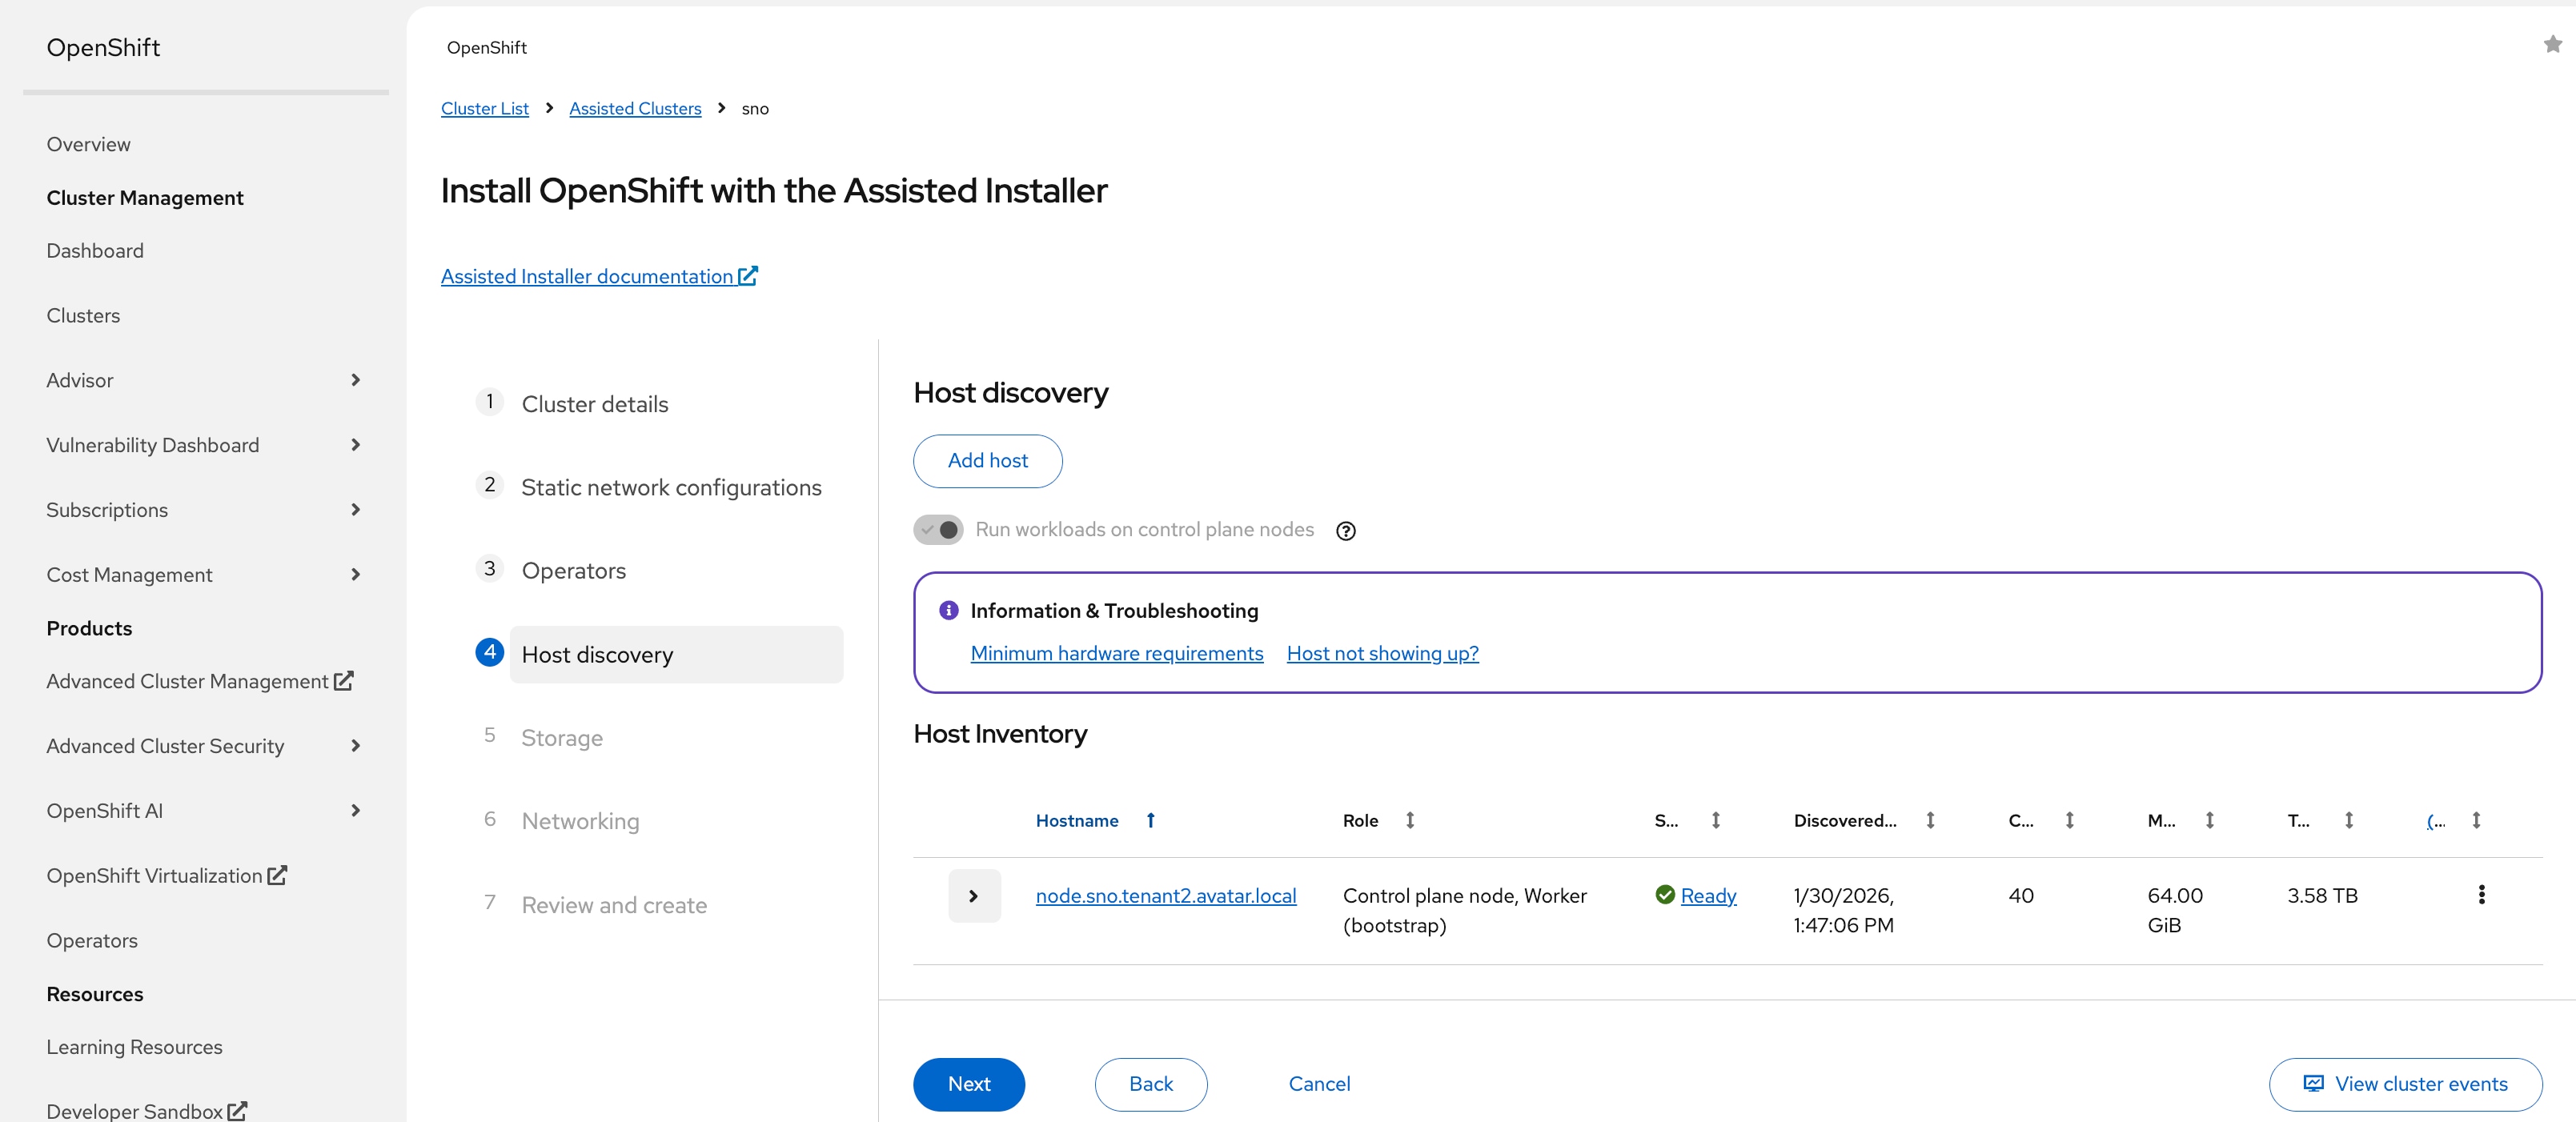Open the node.sno.tenant2.avatar.local hostname link

(x=1165, y=896)
